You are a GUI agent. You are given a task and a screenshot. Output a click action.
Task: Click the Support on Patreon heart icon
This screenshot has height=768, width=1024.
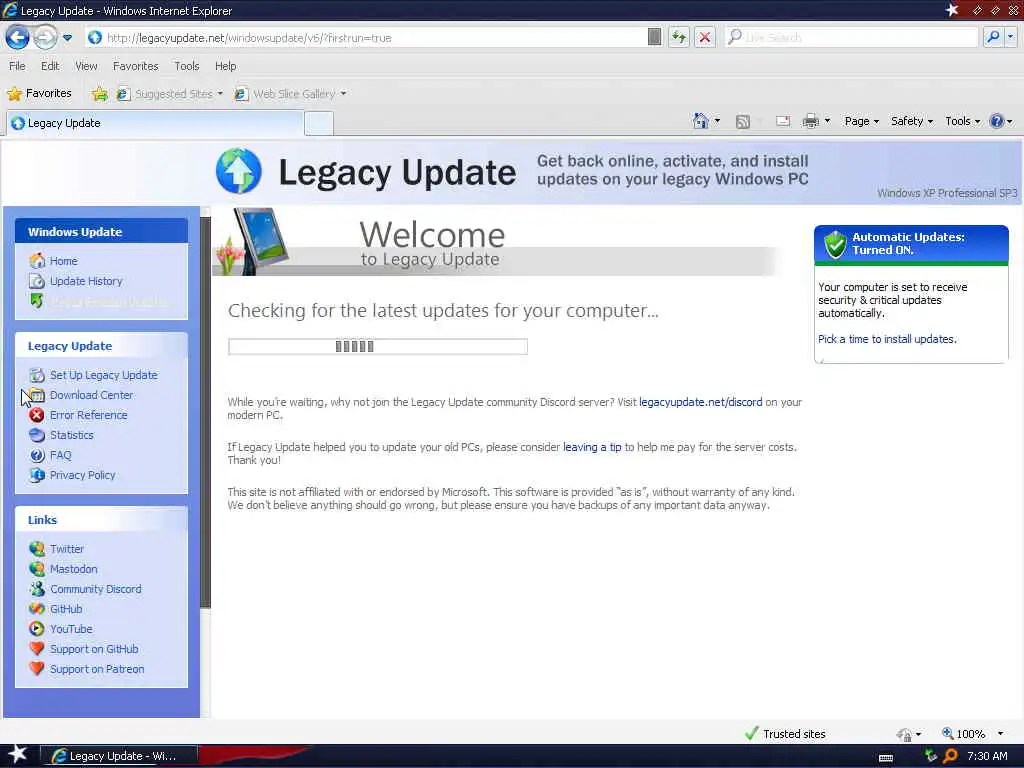click(x=37, y=669)
